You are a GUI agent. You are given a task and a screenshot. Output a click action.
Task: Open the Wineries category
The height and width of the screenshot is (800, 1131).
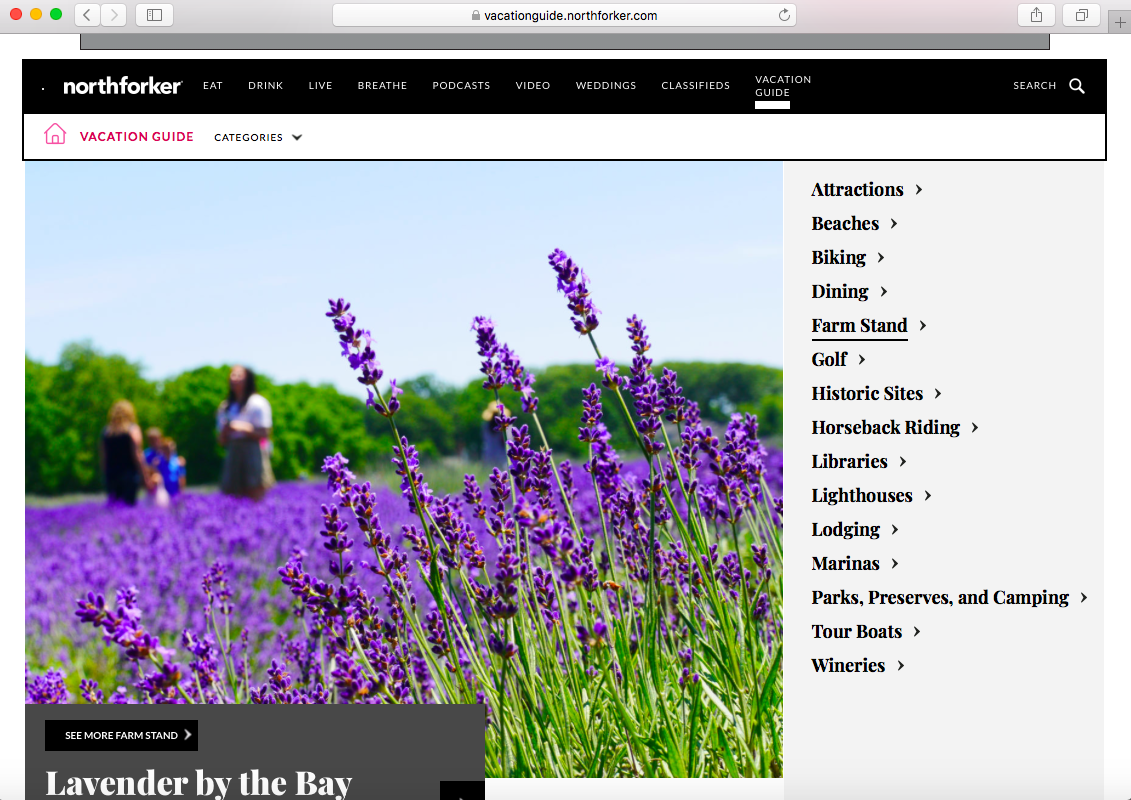[x=848, y=665]
